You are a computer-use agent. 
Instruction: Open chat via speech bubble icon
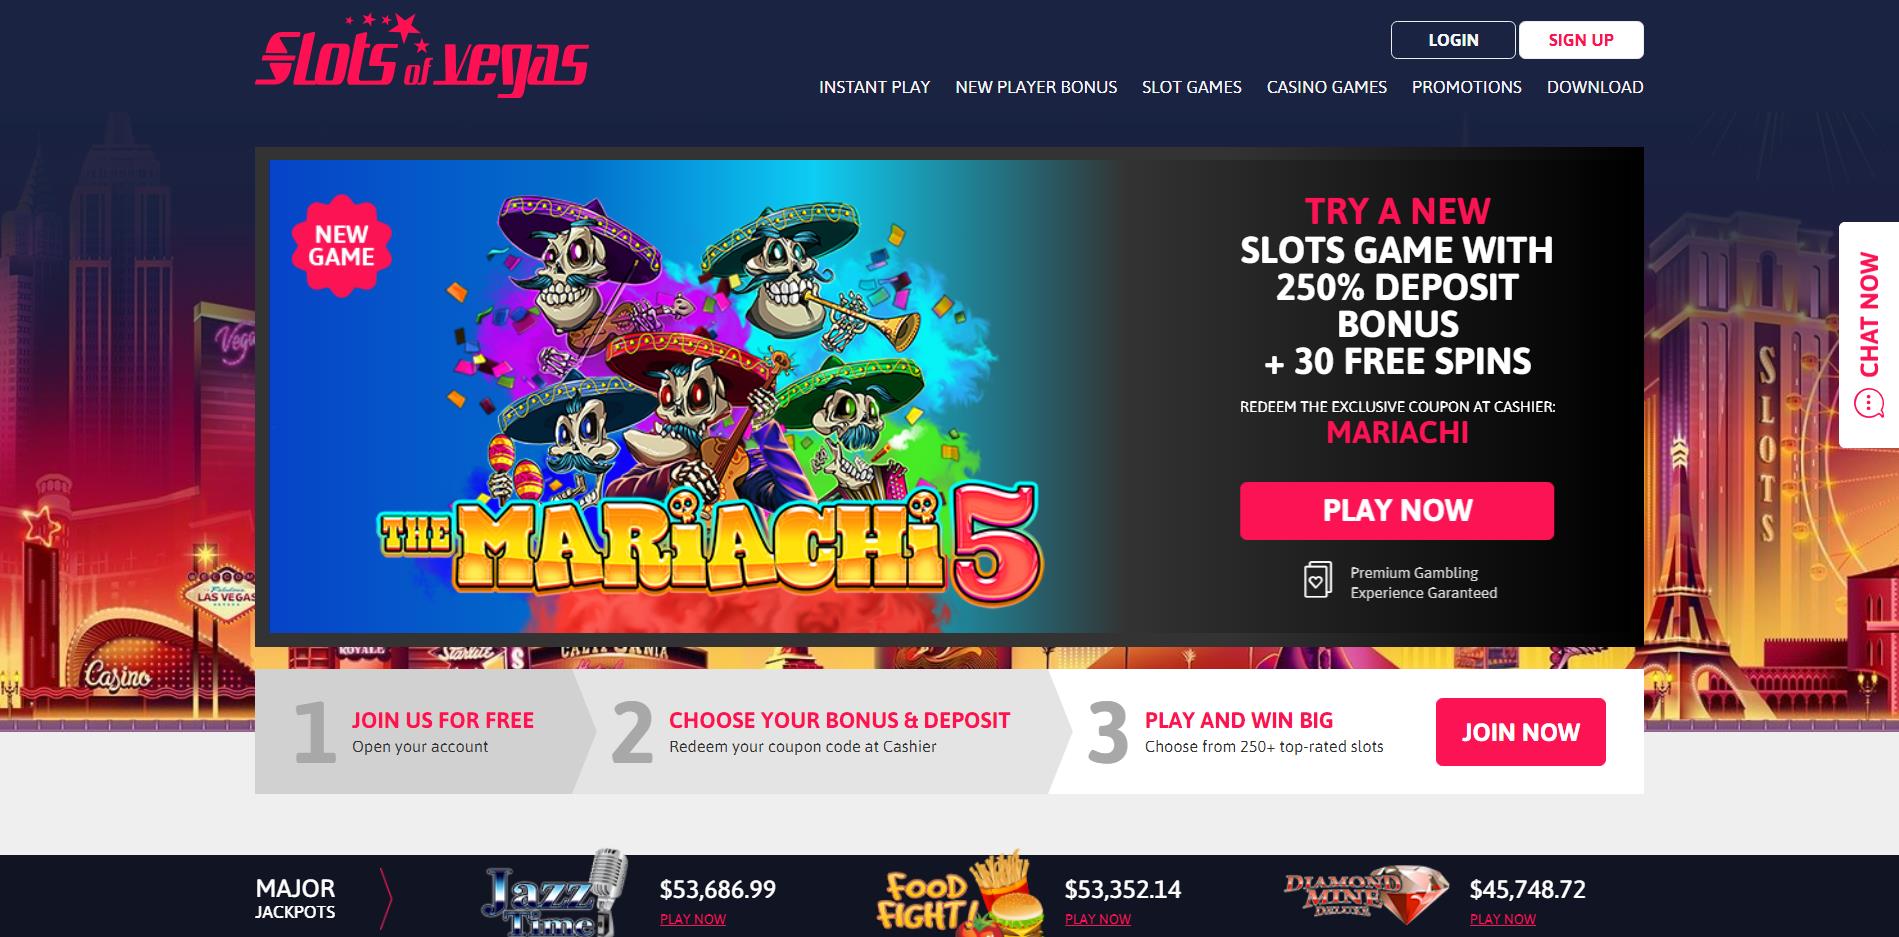[1868, 404]
